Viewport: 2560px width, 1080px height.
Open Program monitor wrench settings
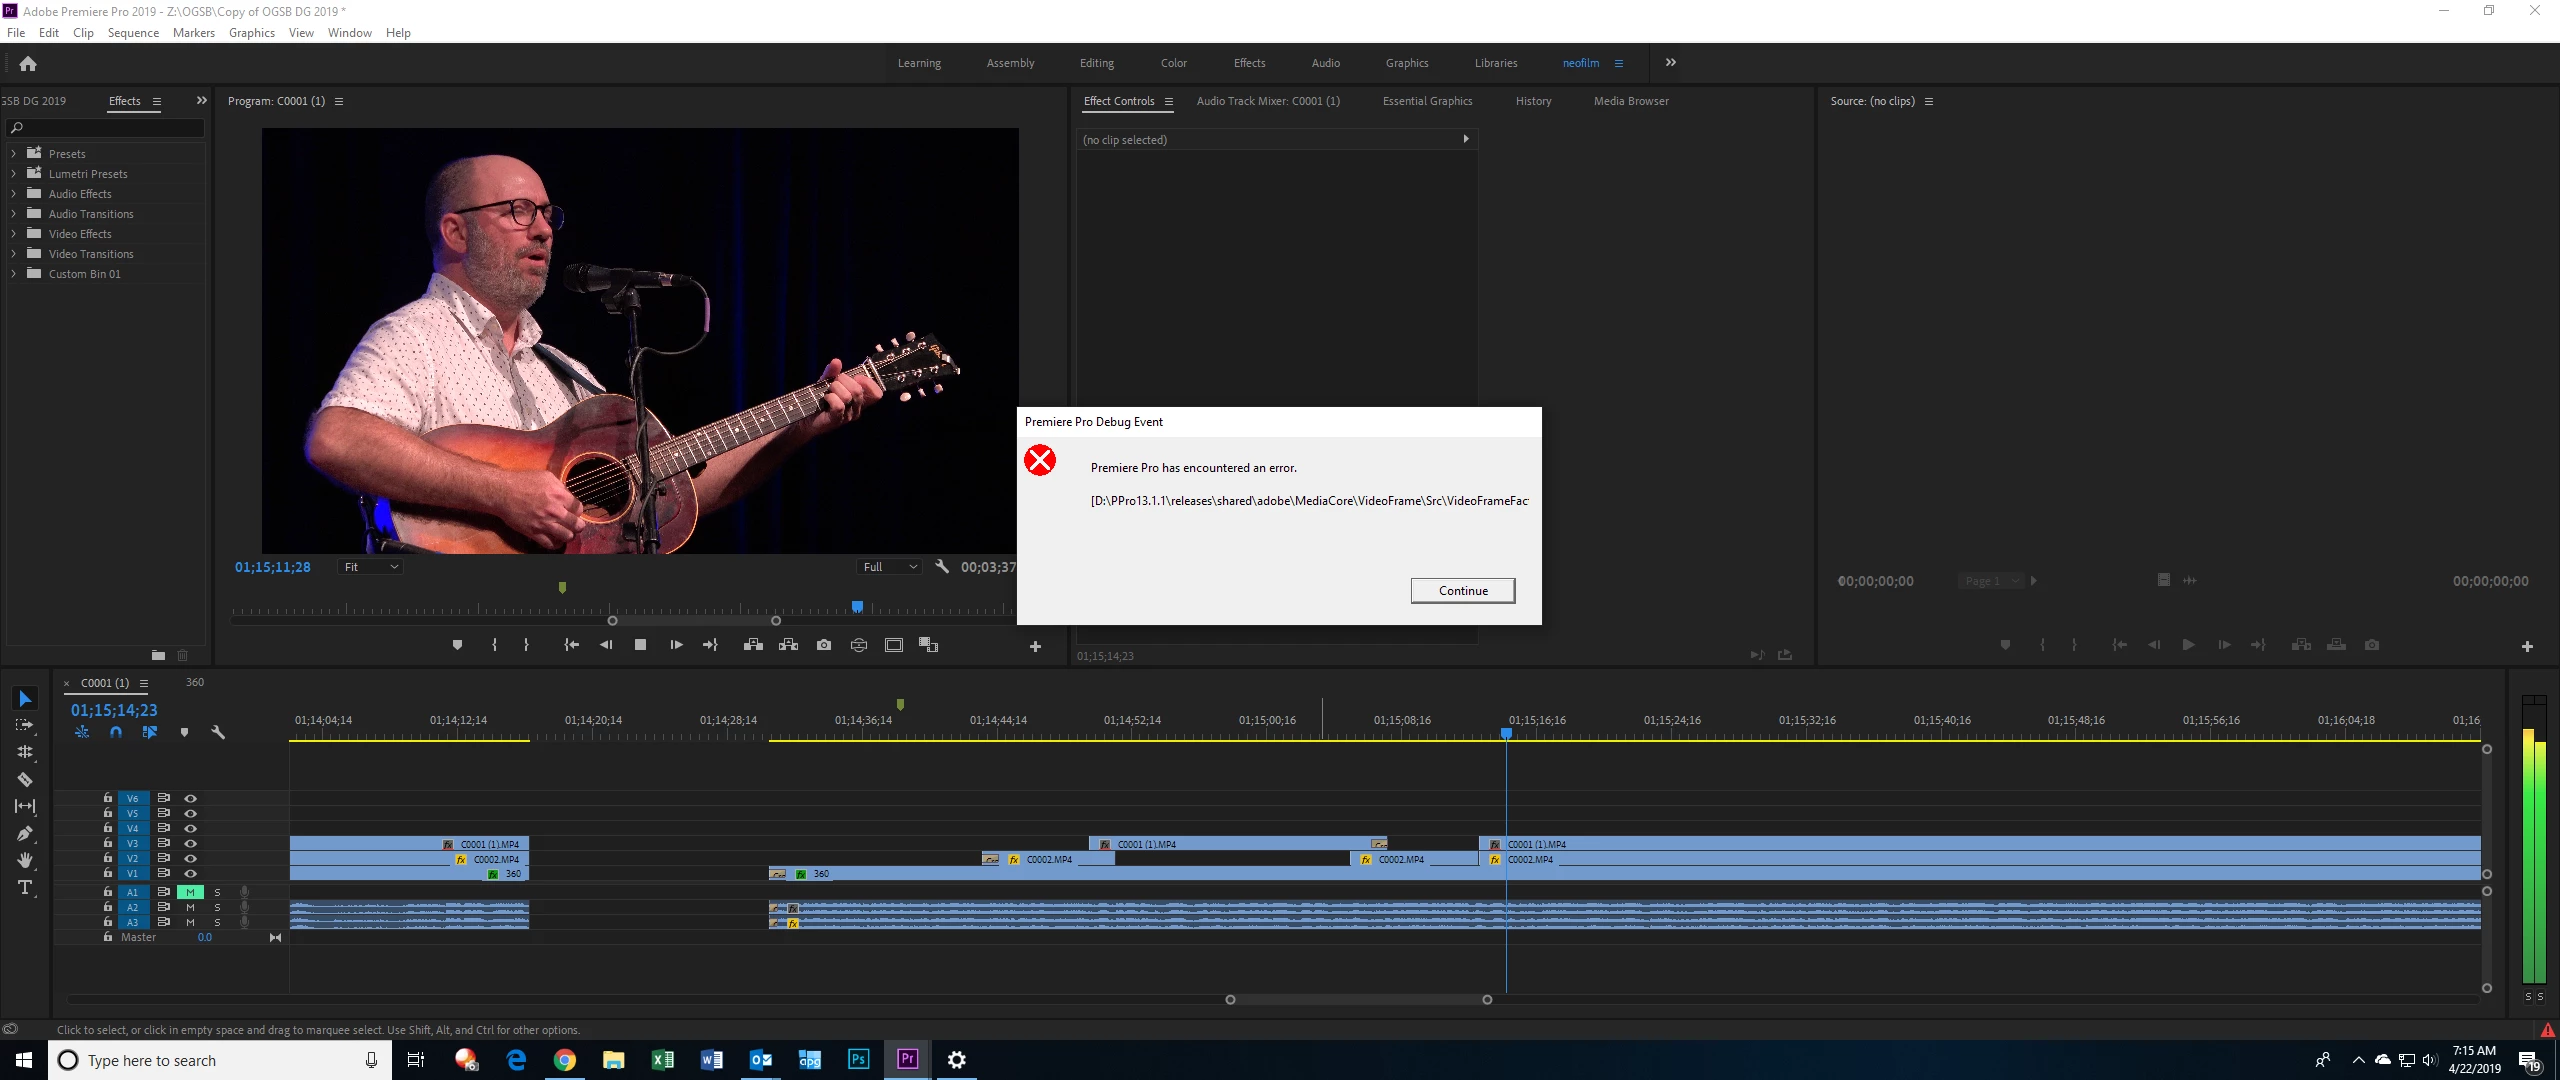(941, 567)
